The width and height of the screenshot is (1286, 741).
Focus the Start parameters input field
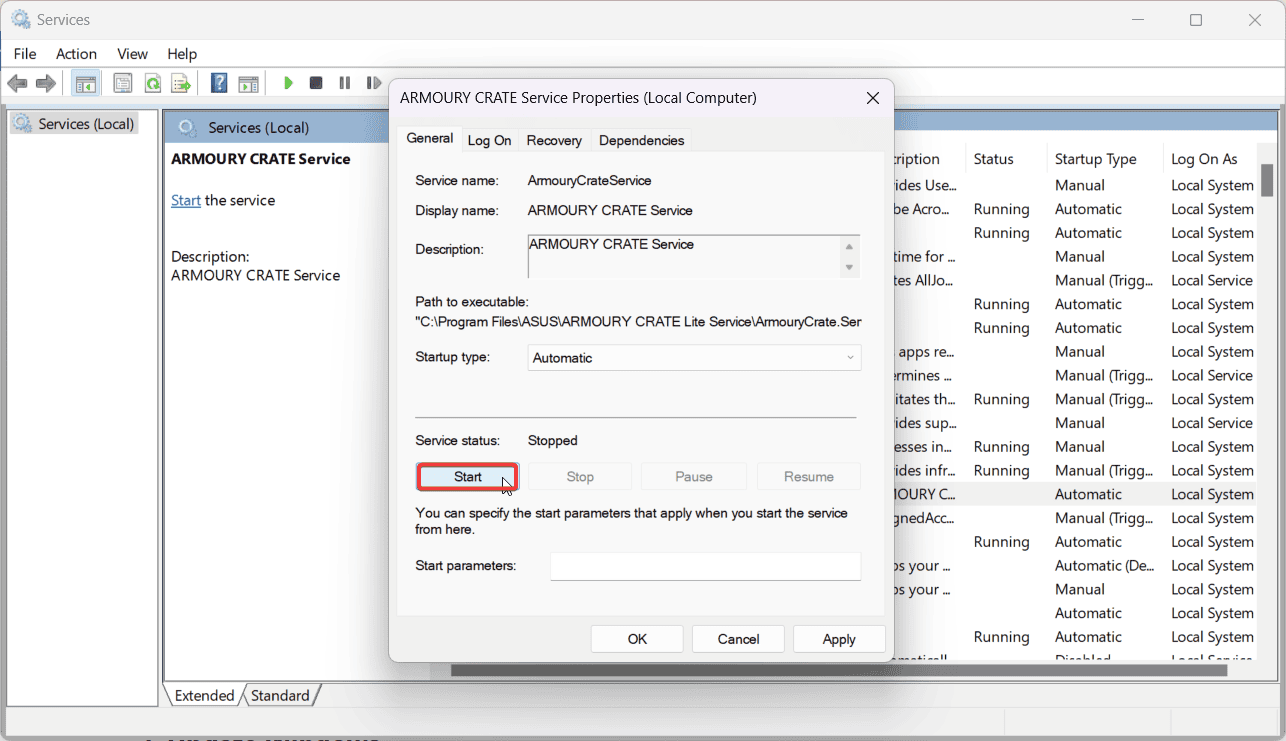(x=705, y=566)
